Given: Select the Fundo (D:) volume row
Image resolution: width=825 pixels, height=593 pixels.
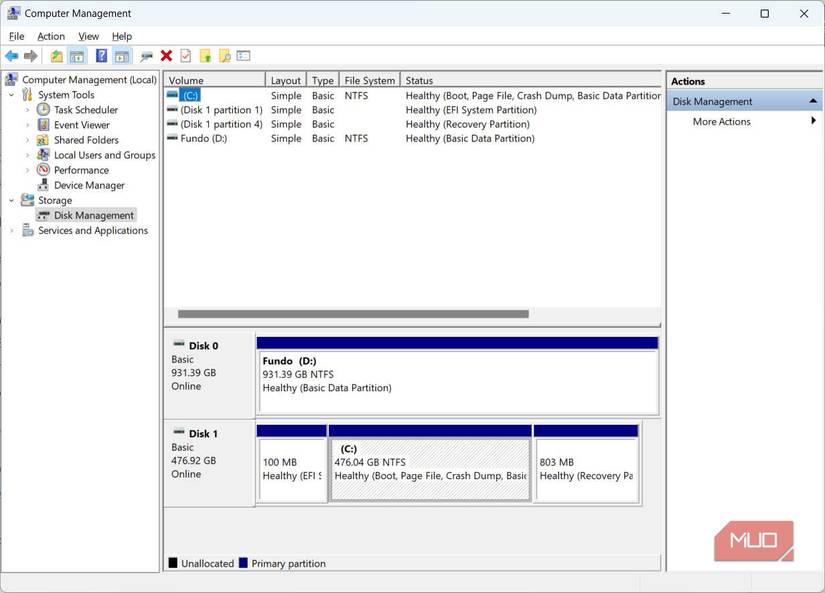Looking at the screenshot, I should (x=200, y=138).
